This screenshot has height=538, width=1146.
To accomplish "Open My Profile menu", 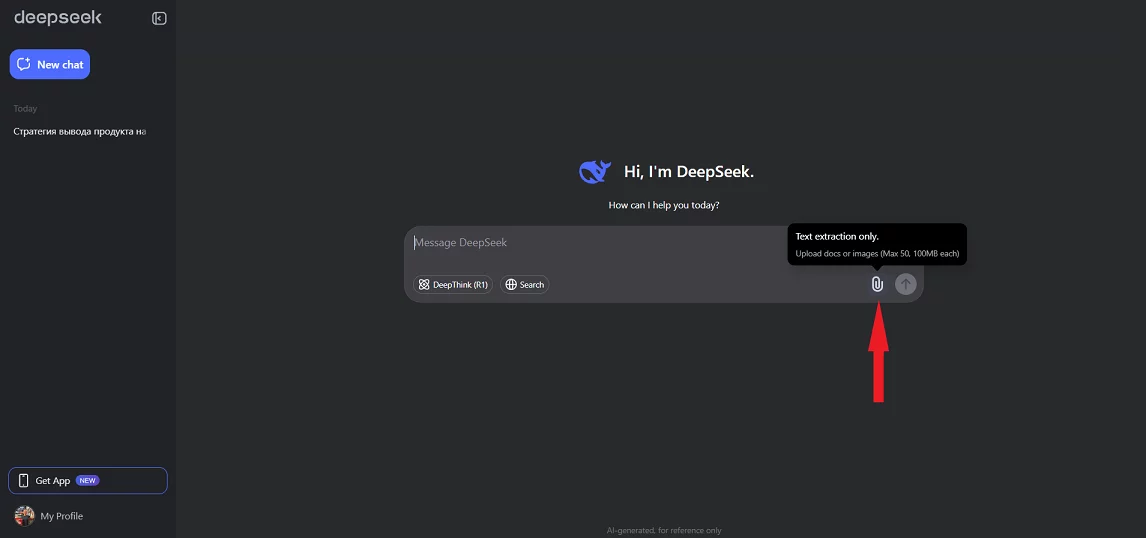I will [x=61, y=516].
